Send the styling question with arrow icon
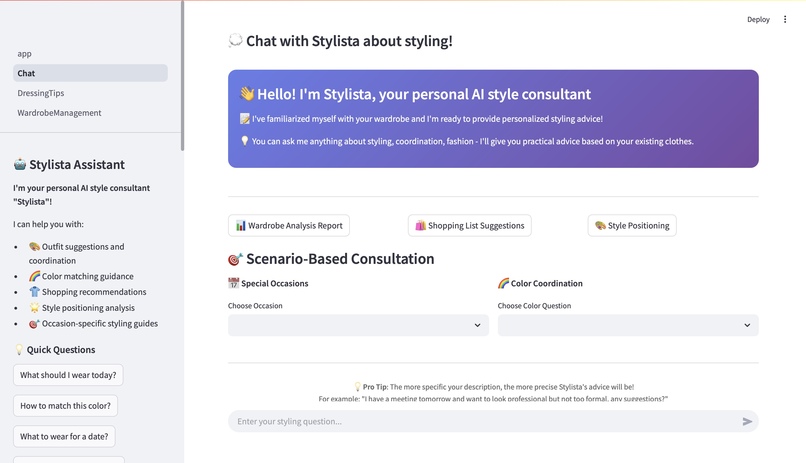The height and width of the screenshot is (463, 806). point(747,422)
